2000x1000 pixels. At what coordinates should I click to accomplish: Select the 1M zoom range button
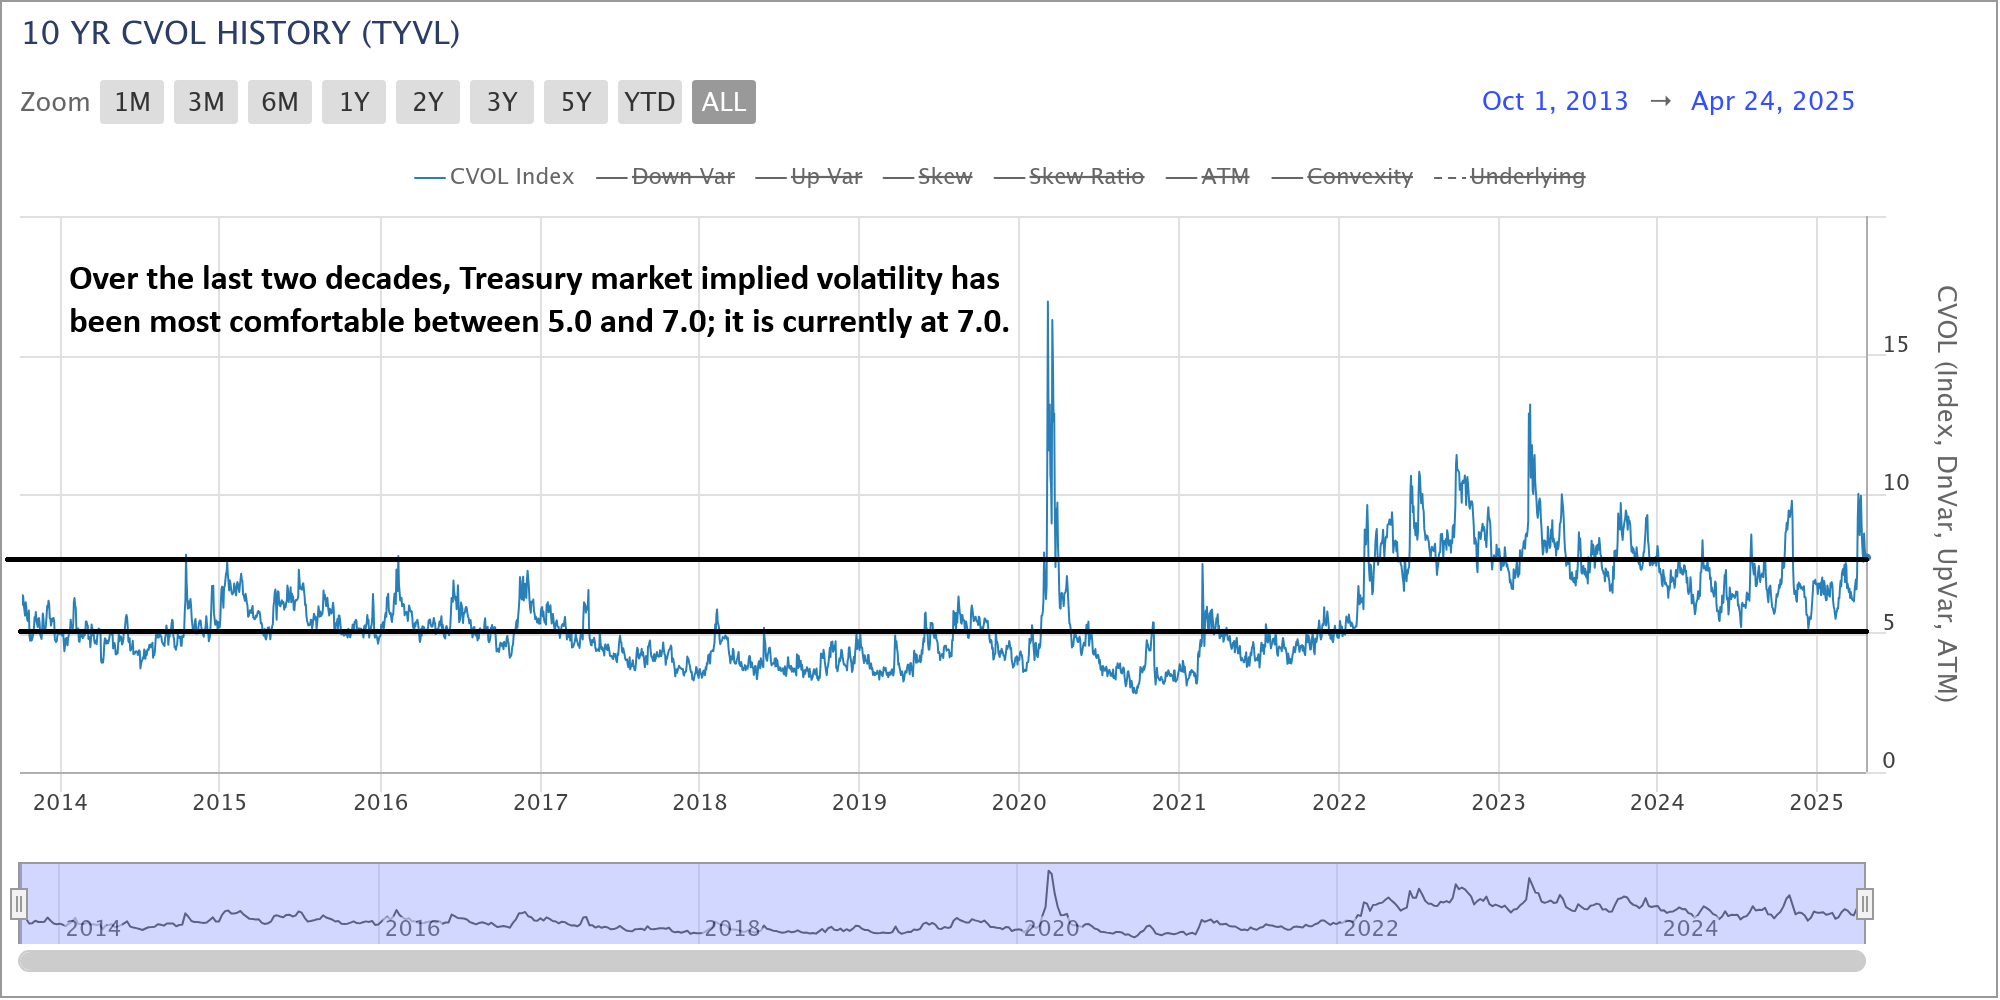132,102
